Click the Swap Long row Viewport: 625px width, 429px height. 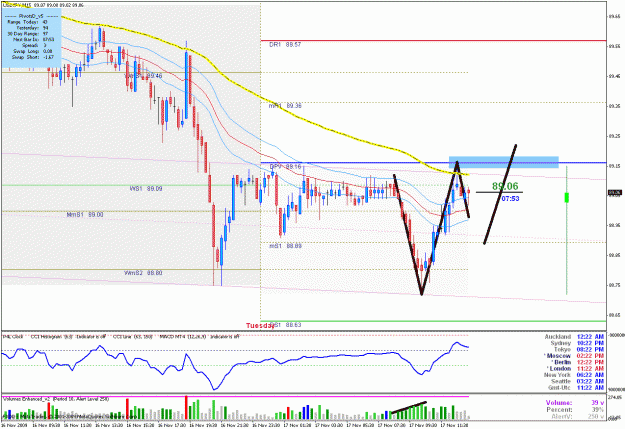click(32, 51)
